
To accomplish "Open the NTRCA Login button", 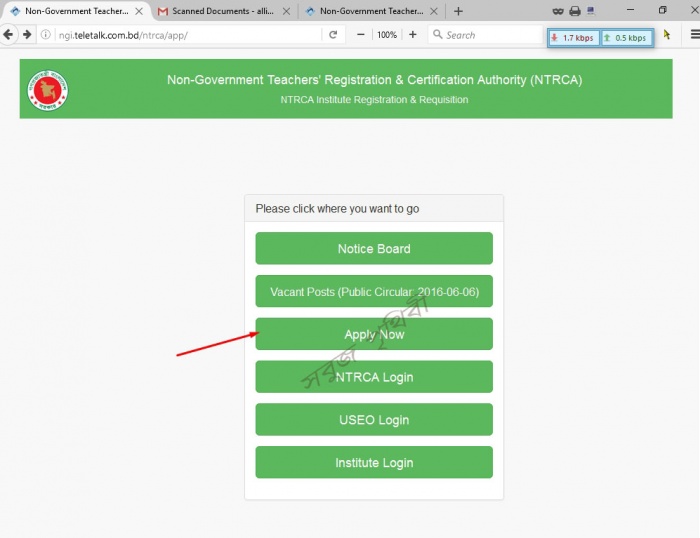I will pyautogui.click(x=374, y=377).
